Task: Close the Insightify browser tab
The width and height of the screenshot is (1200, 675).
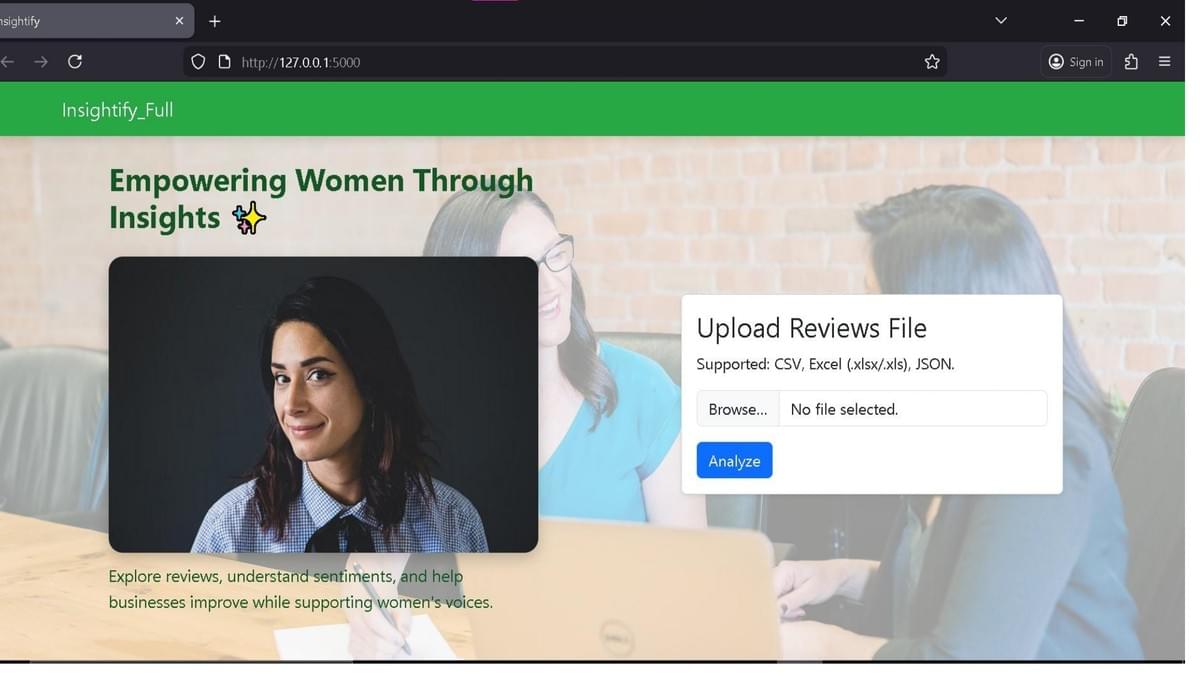Action: pos(180,21)
